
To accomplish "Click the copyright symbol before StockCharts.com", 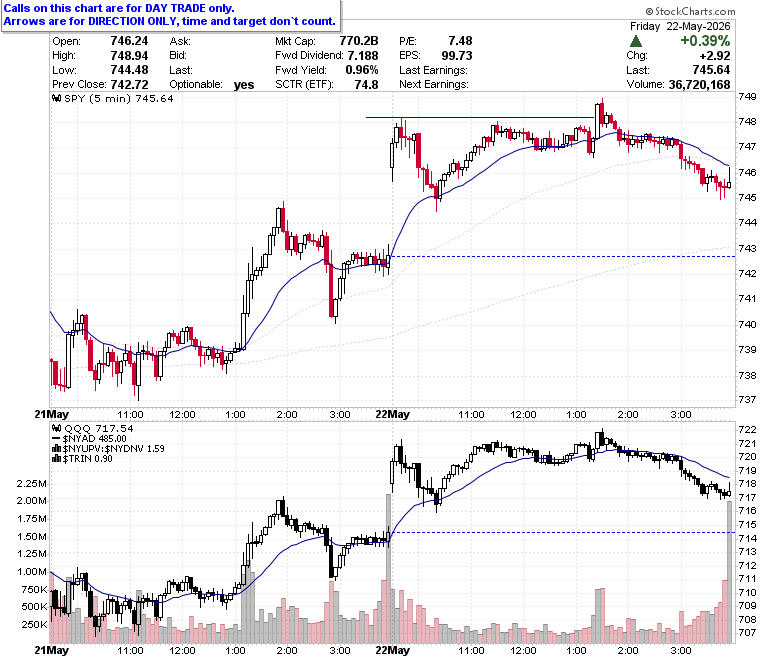I will coord(649,11).
